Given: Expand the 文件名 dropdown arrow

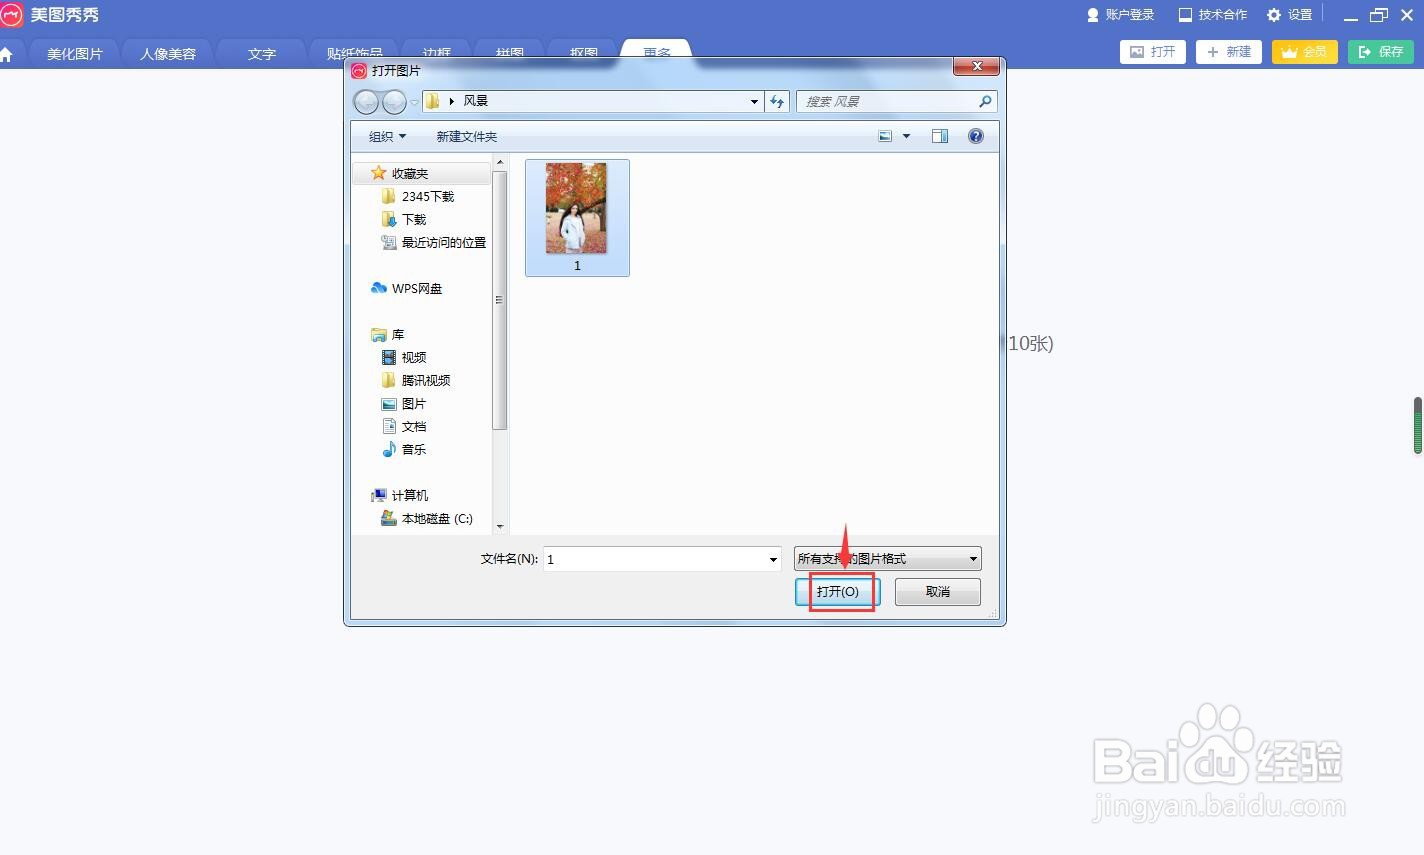Looking at the screenshot, I should (773, 559).
